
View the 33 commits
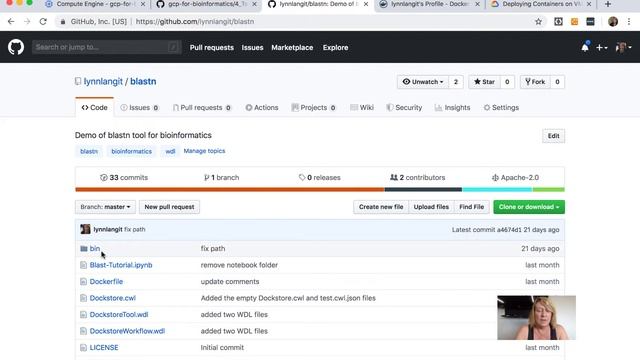(x=124, y=178)
